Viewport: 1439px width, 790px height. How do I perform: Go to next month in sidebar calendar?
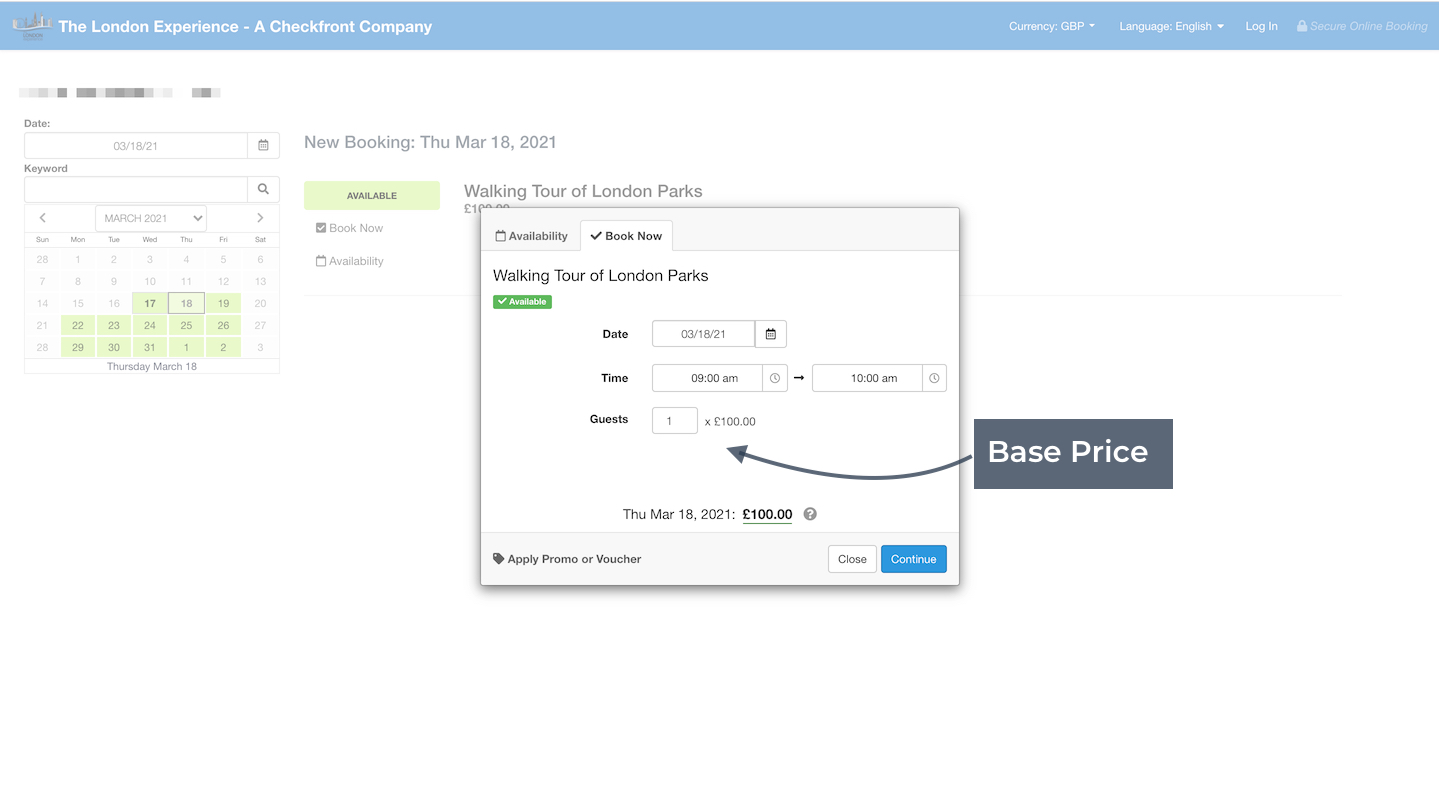(x=260, y=218)
